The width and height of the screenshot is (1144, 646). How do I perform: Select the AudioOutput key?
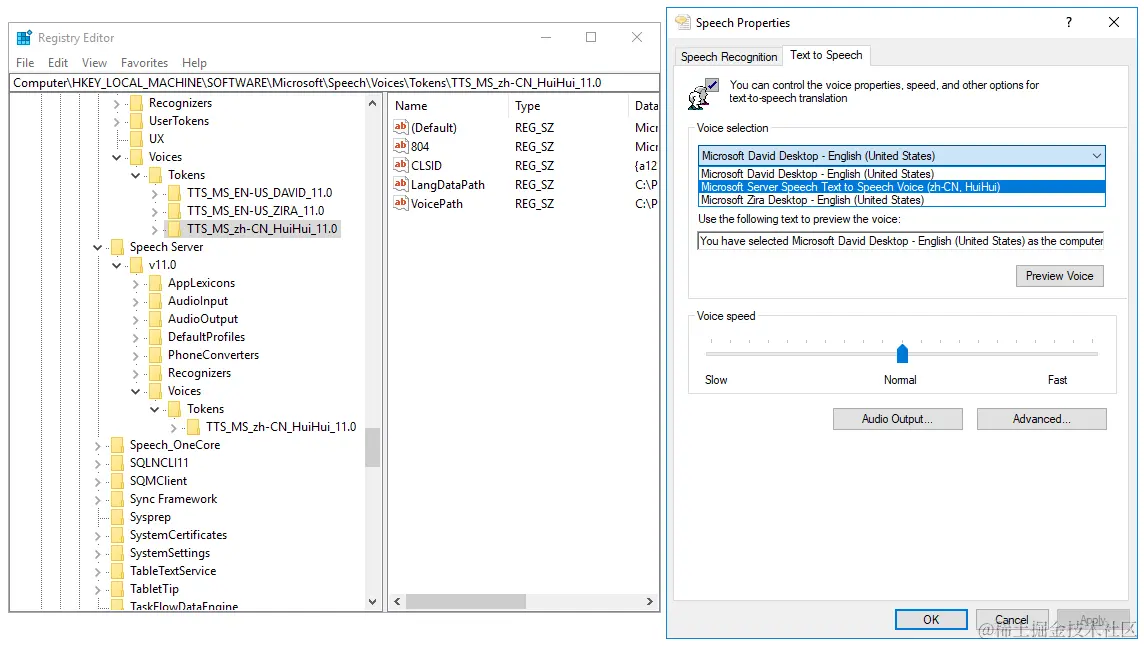tap(203, 319)
